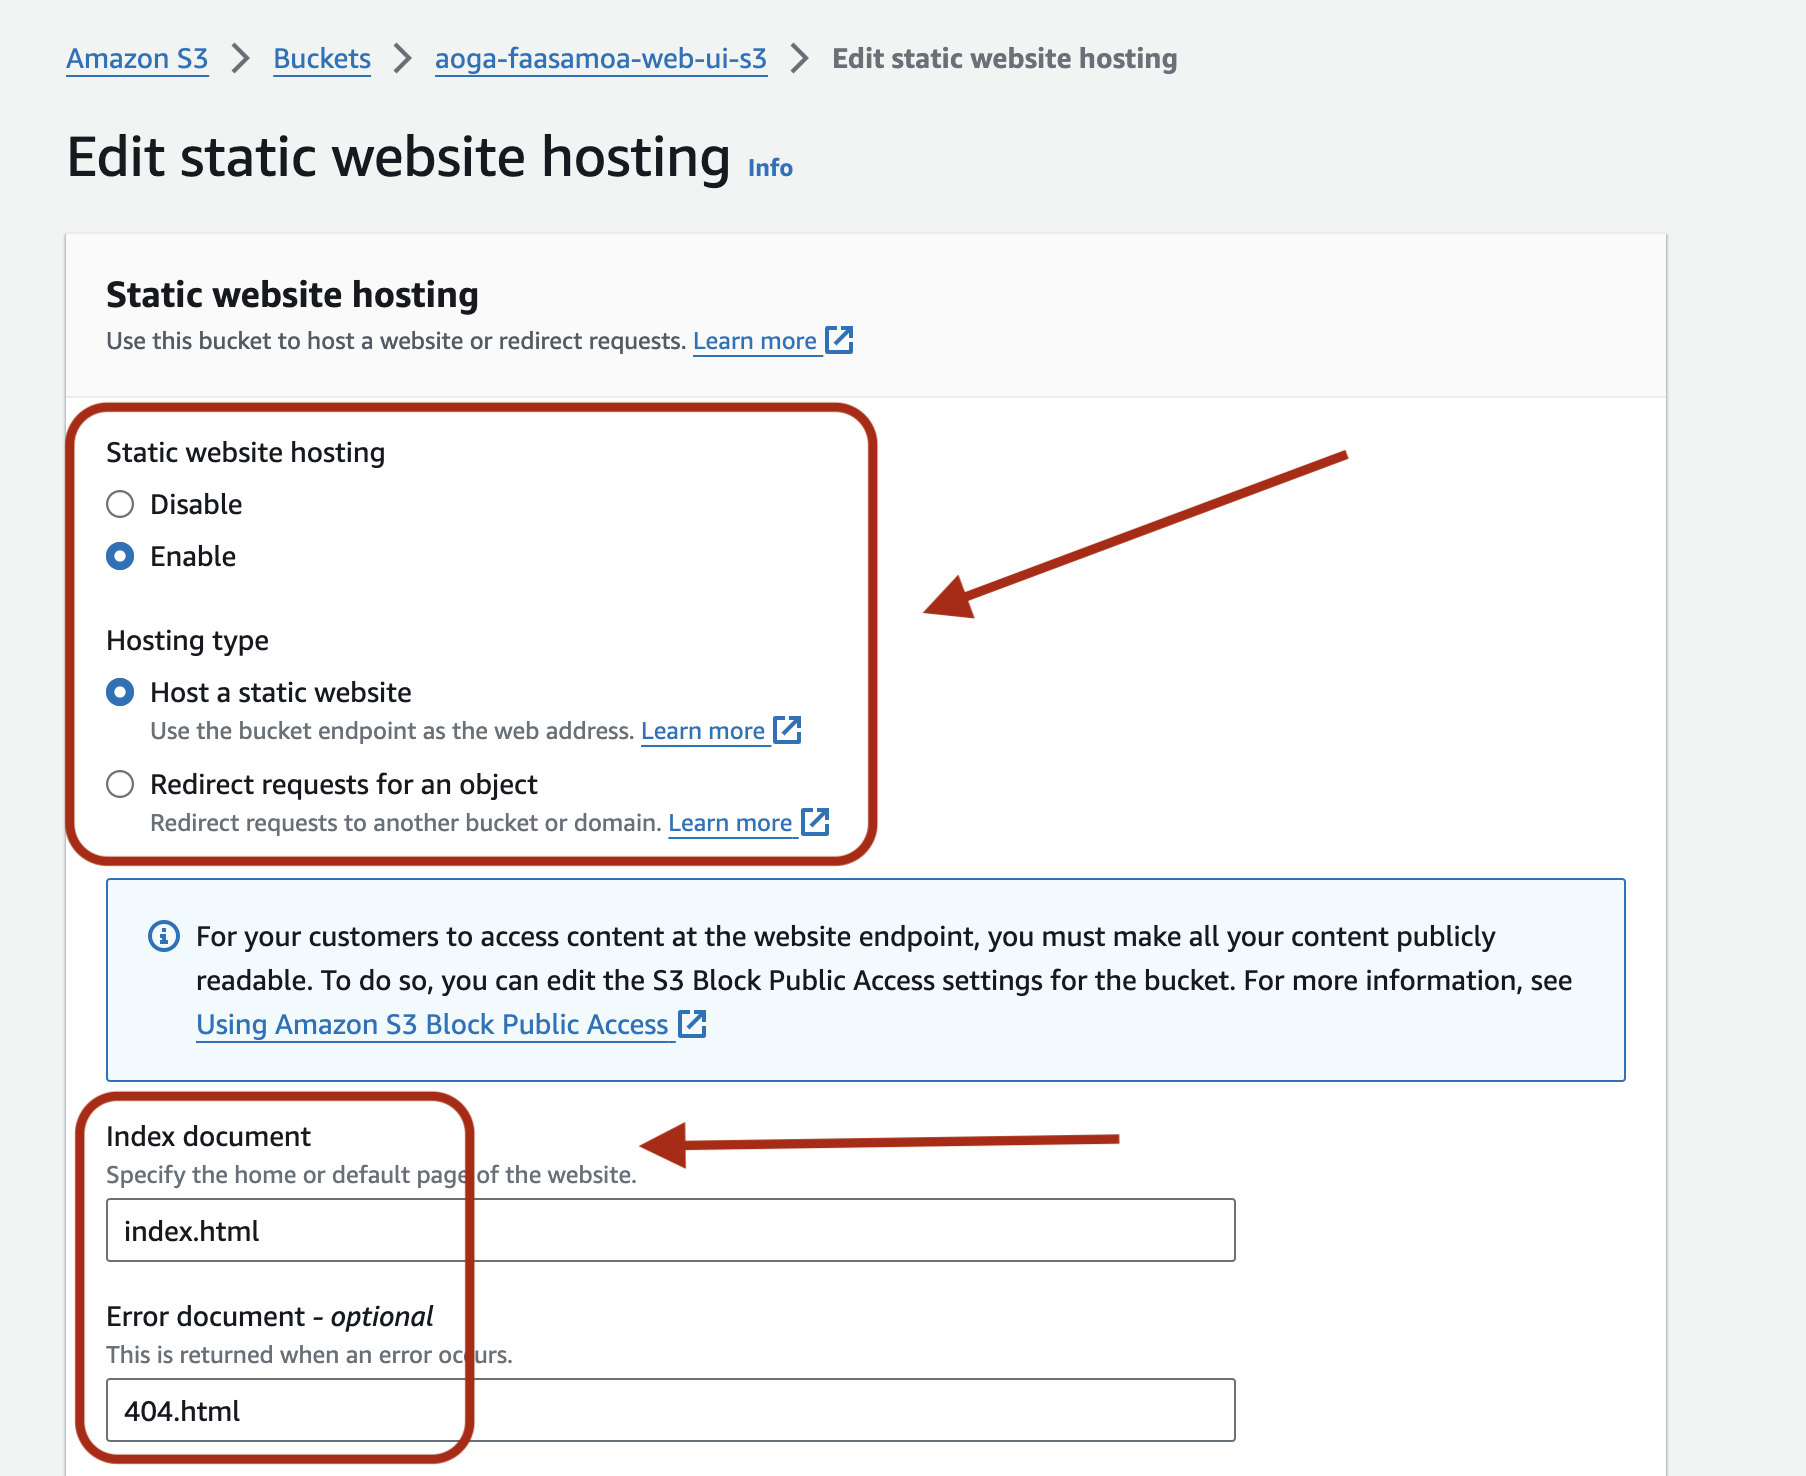Image resolution: width=1806 pixels, height=1476 pixels.
Task: Go to aoga-faasamoa-web-ui-s3 bucket breadcrumb
Action: tap(600, 59)
